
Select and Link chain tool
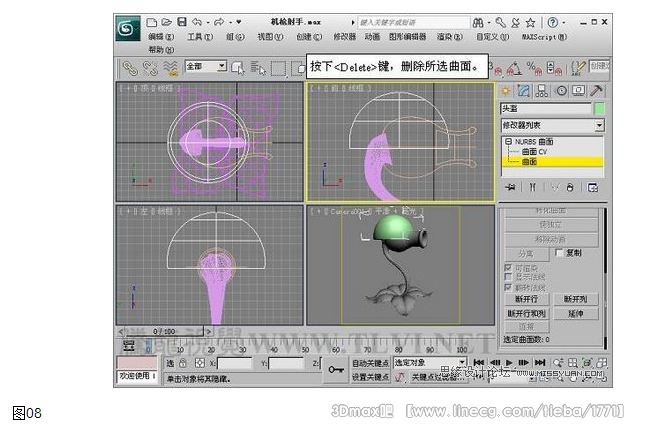coord(130,68)
